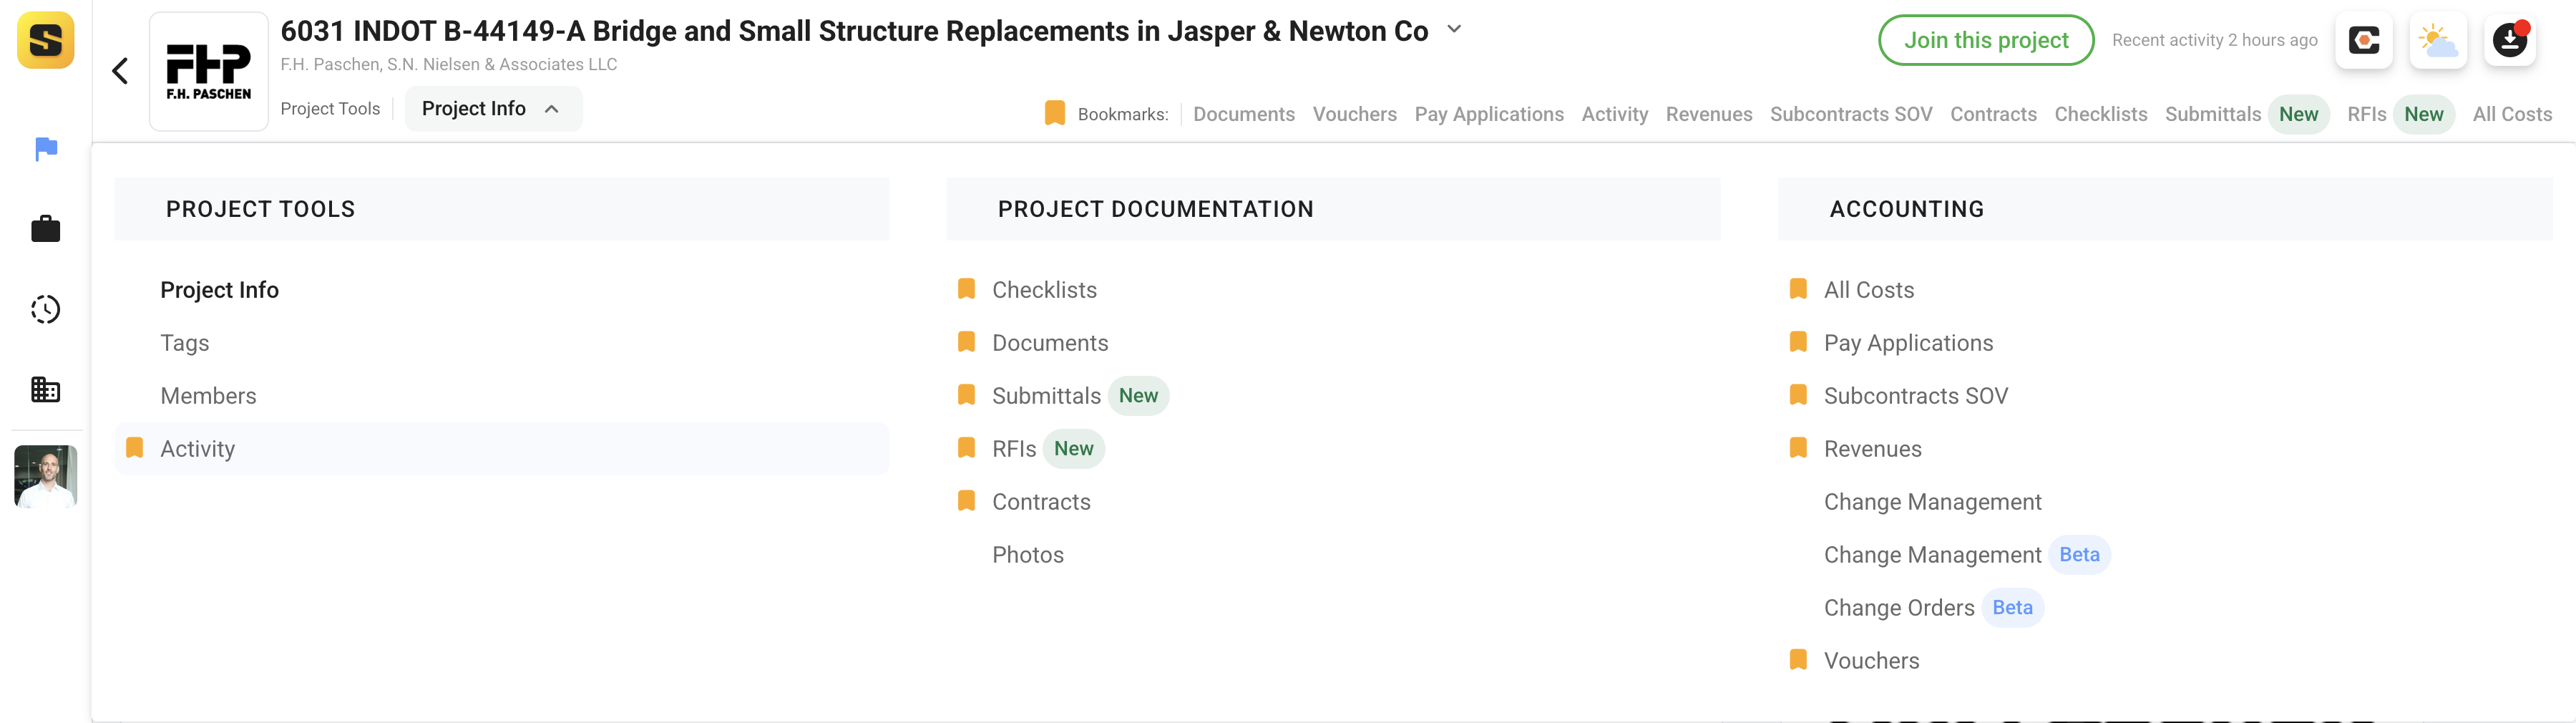Select Subcontracts SOV in bookmarks bar
The width and height of the screenshot is (2576, 723).
pyautogui.click(x=1850, y=114)
